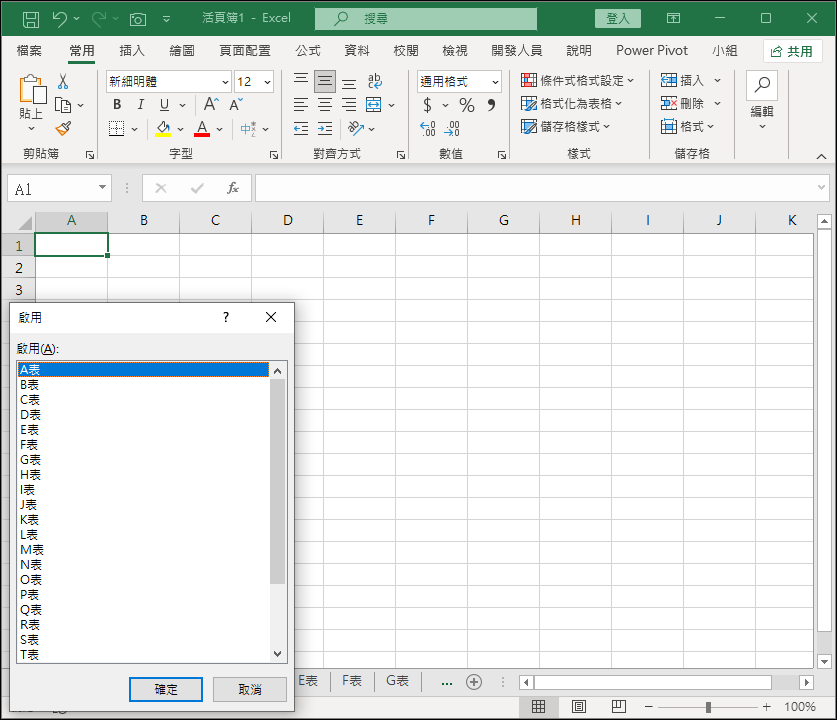Increase font size with A^ icon
Viewport: 837px width, 720px height.
[x=211, y=104]
